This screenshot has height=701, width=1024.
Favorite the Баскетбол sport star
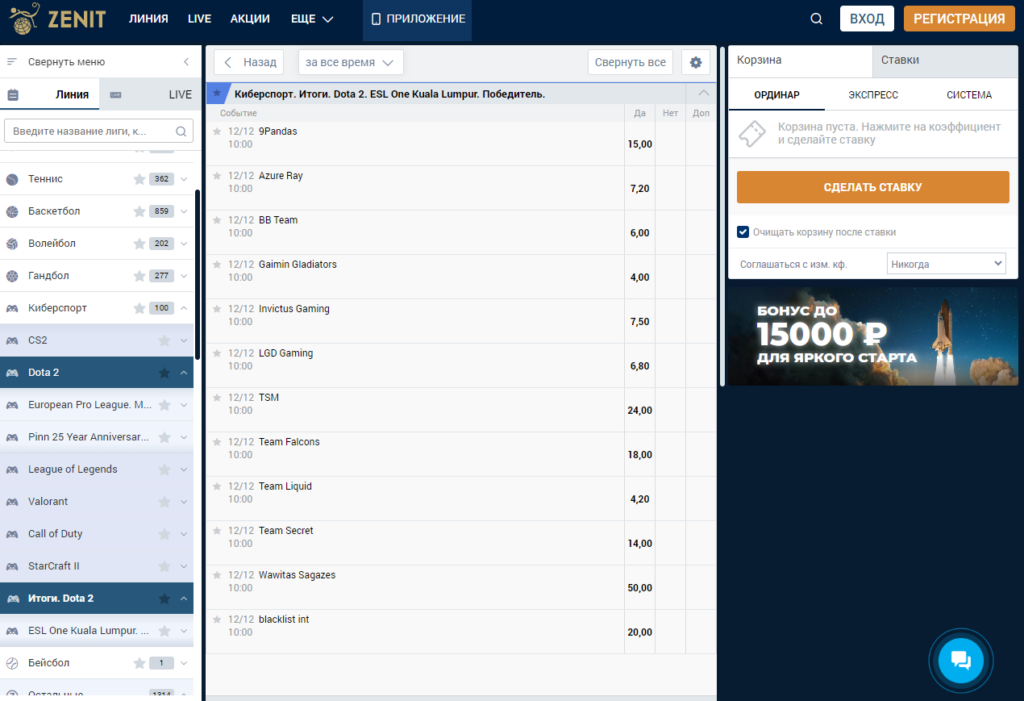click(139, 211)
